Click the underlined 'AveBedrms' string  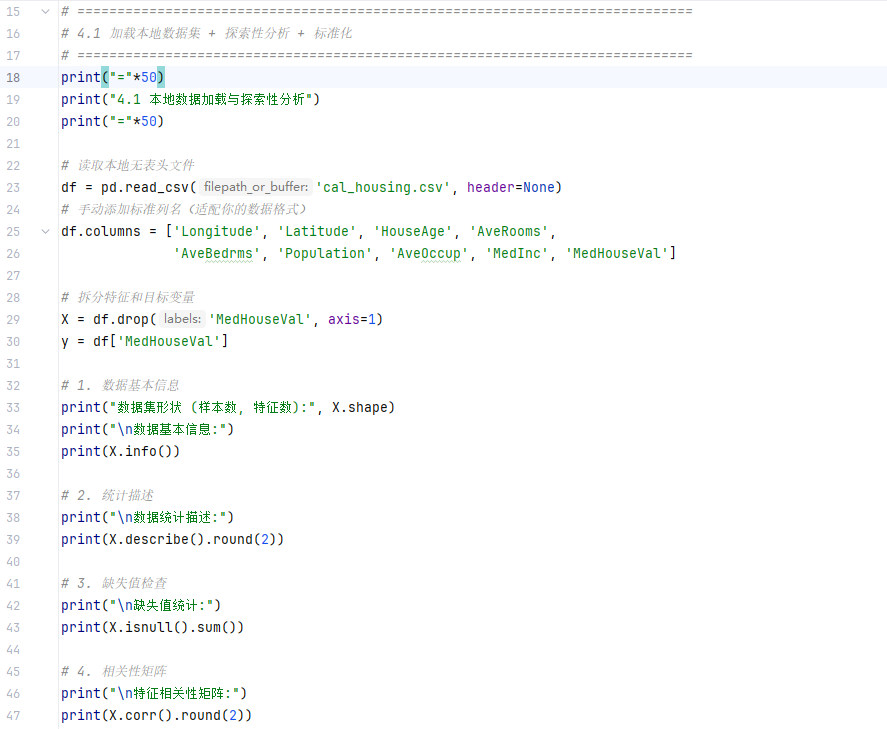coord(217,253)
